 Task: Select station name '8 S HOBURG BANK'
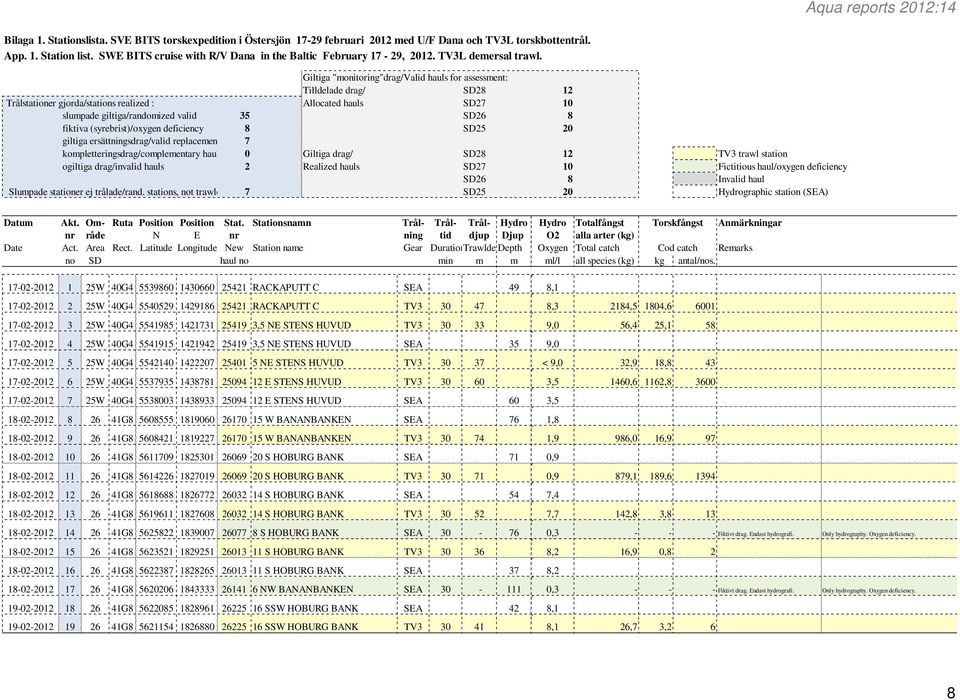tap(296, 533)
